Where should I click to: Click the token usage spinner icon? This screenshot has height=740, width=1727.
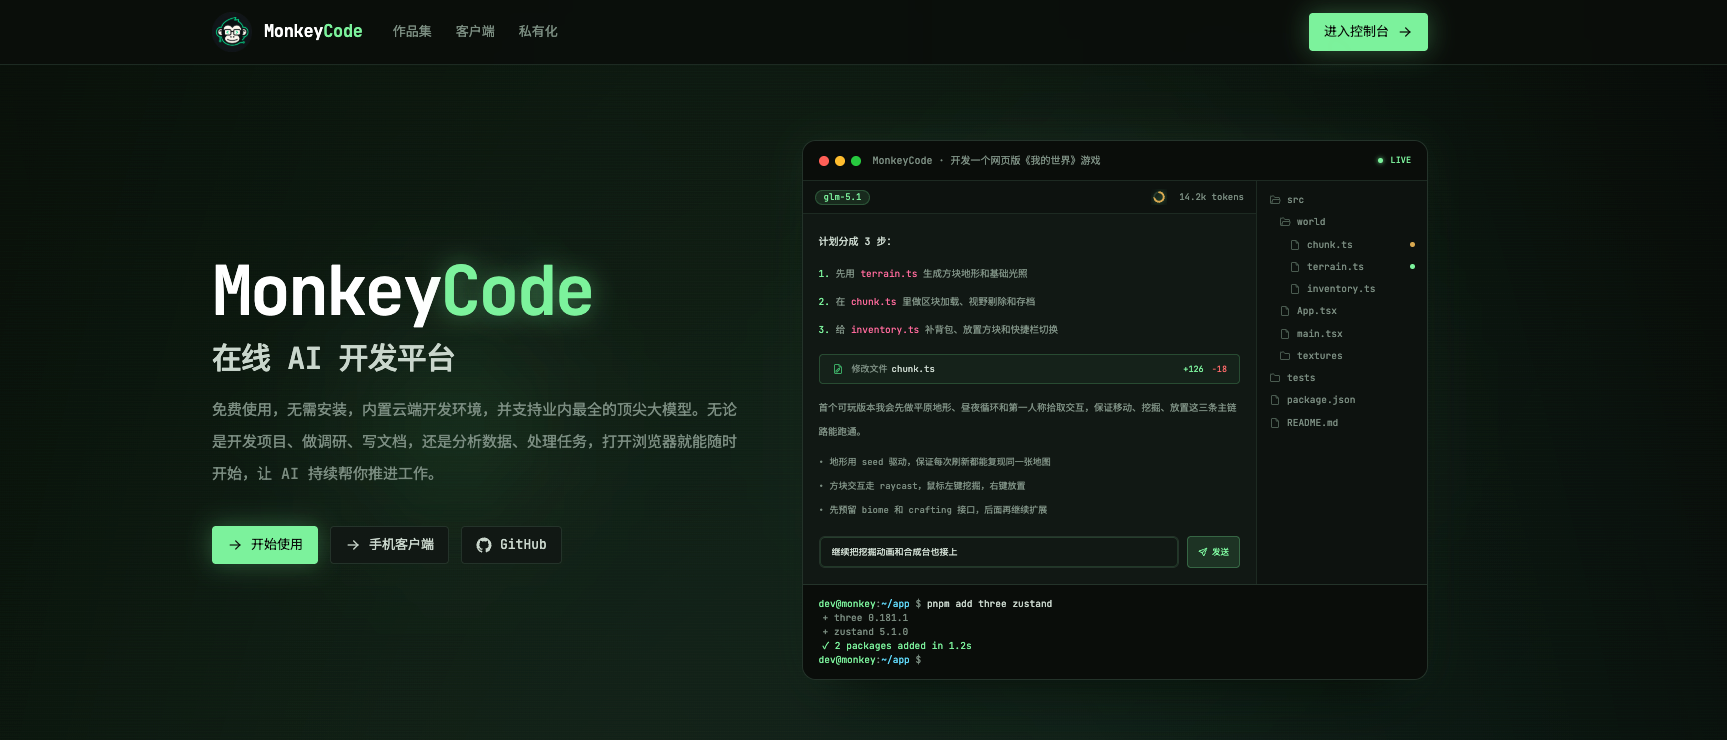1159,197
